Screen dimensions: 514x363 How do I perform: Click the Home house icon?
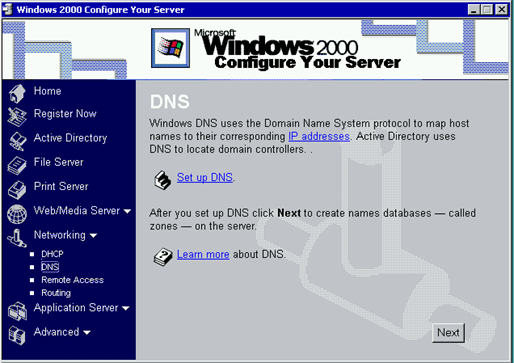[17, 93]
